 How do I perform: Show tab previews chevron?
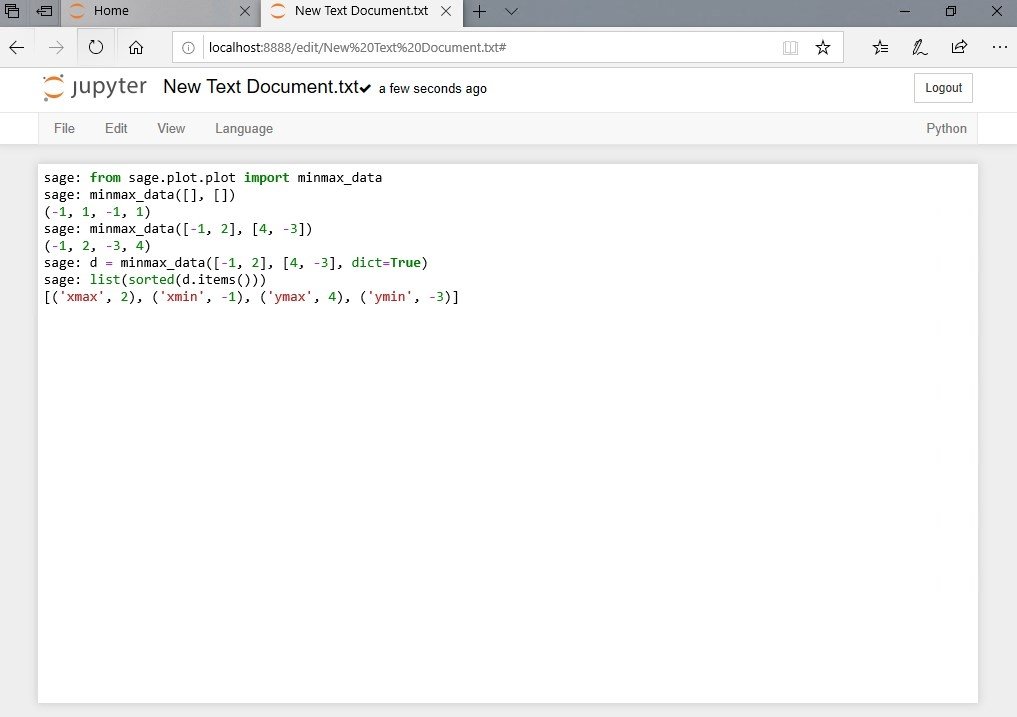tap(511, 11)
